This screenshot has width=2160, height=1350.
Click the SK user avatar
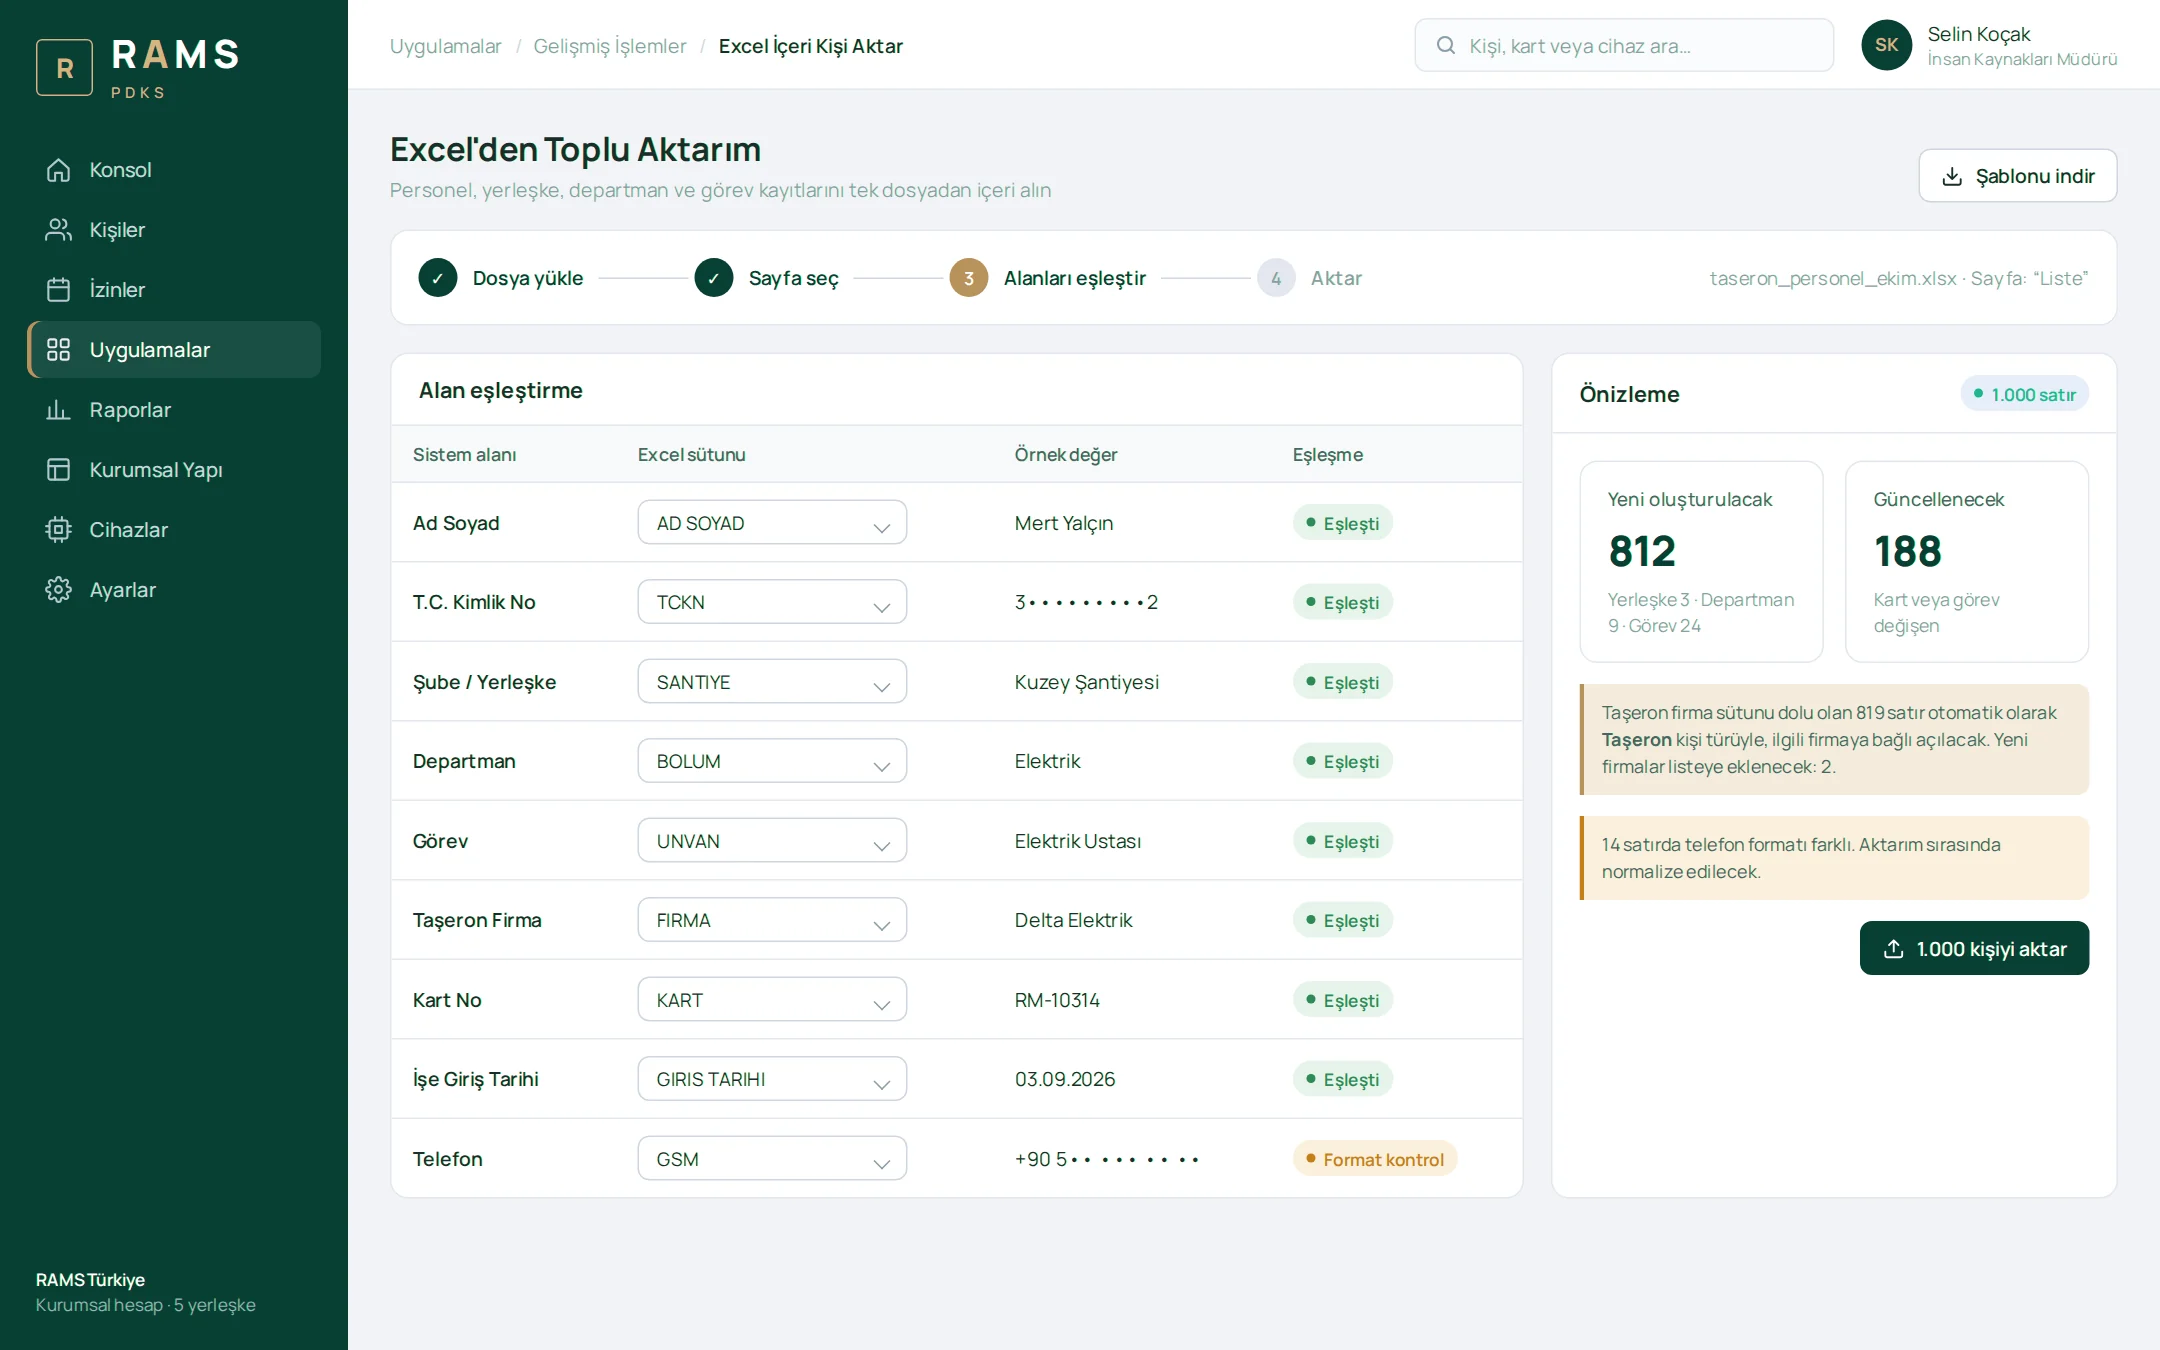click(x=1886, y=45)
